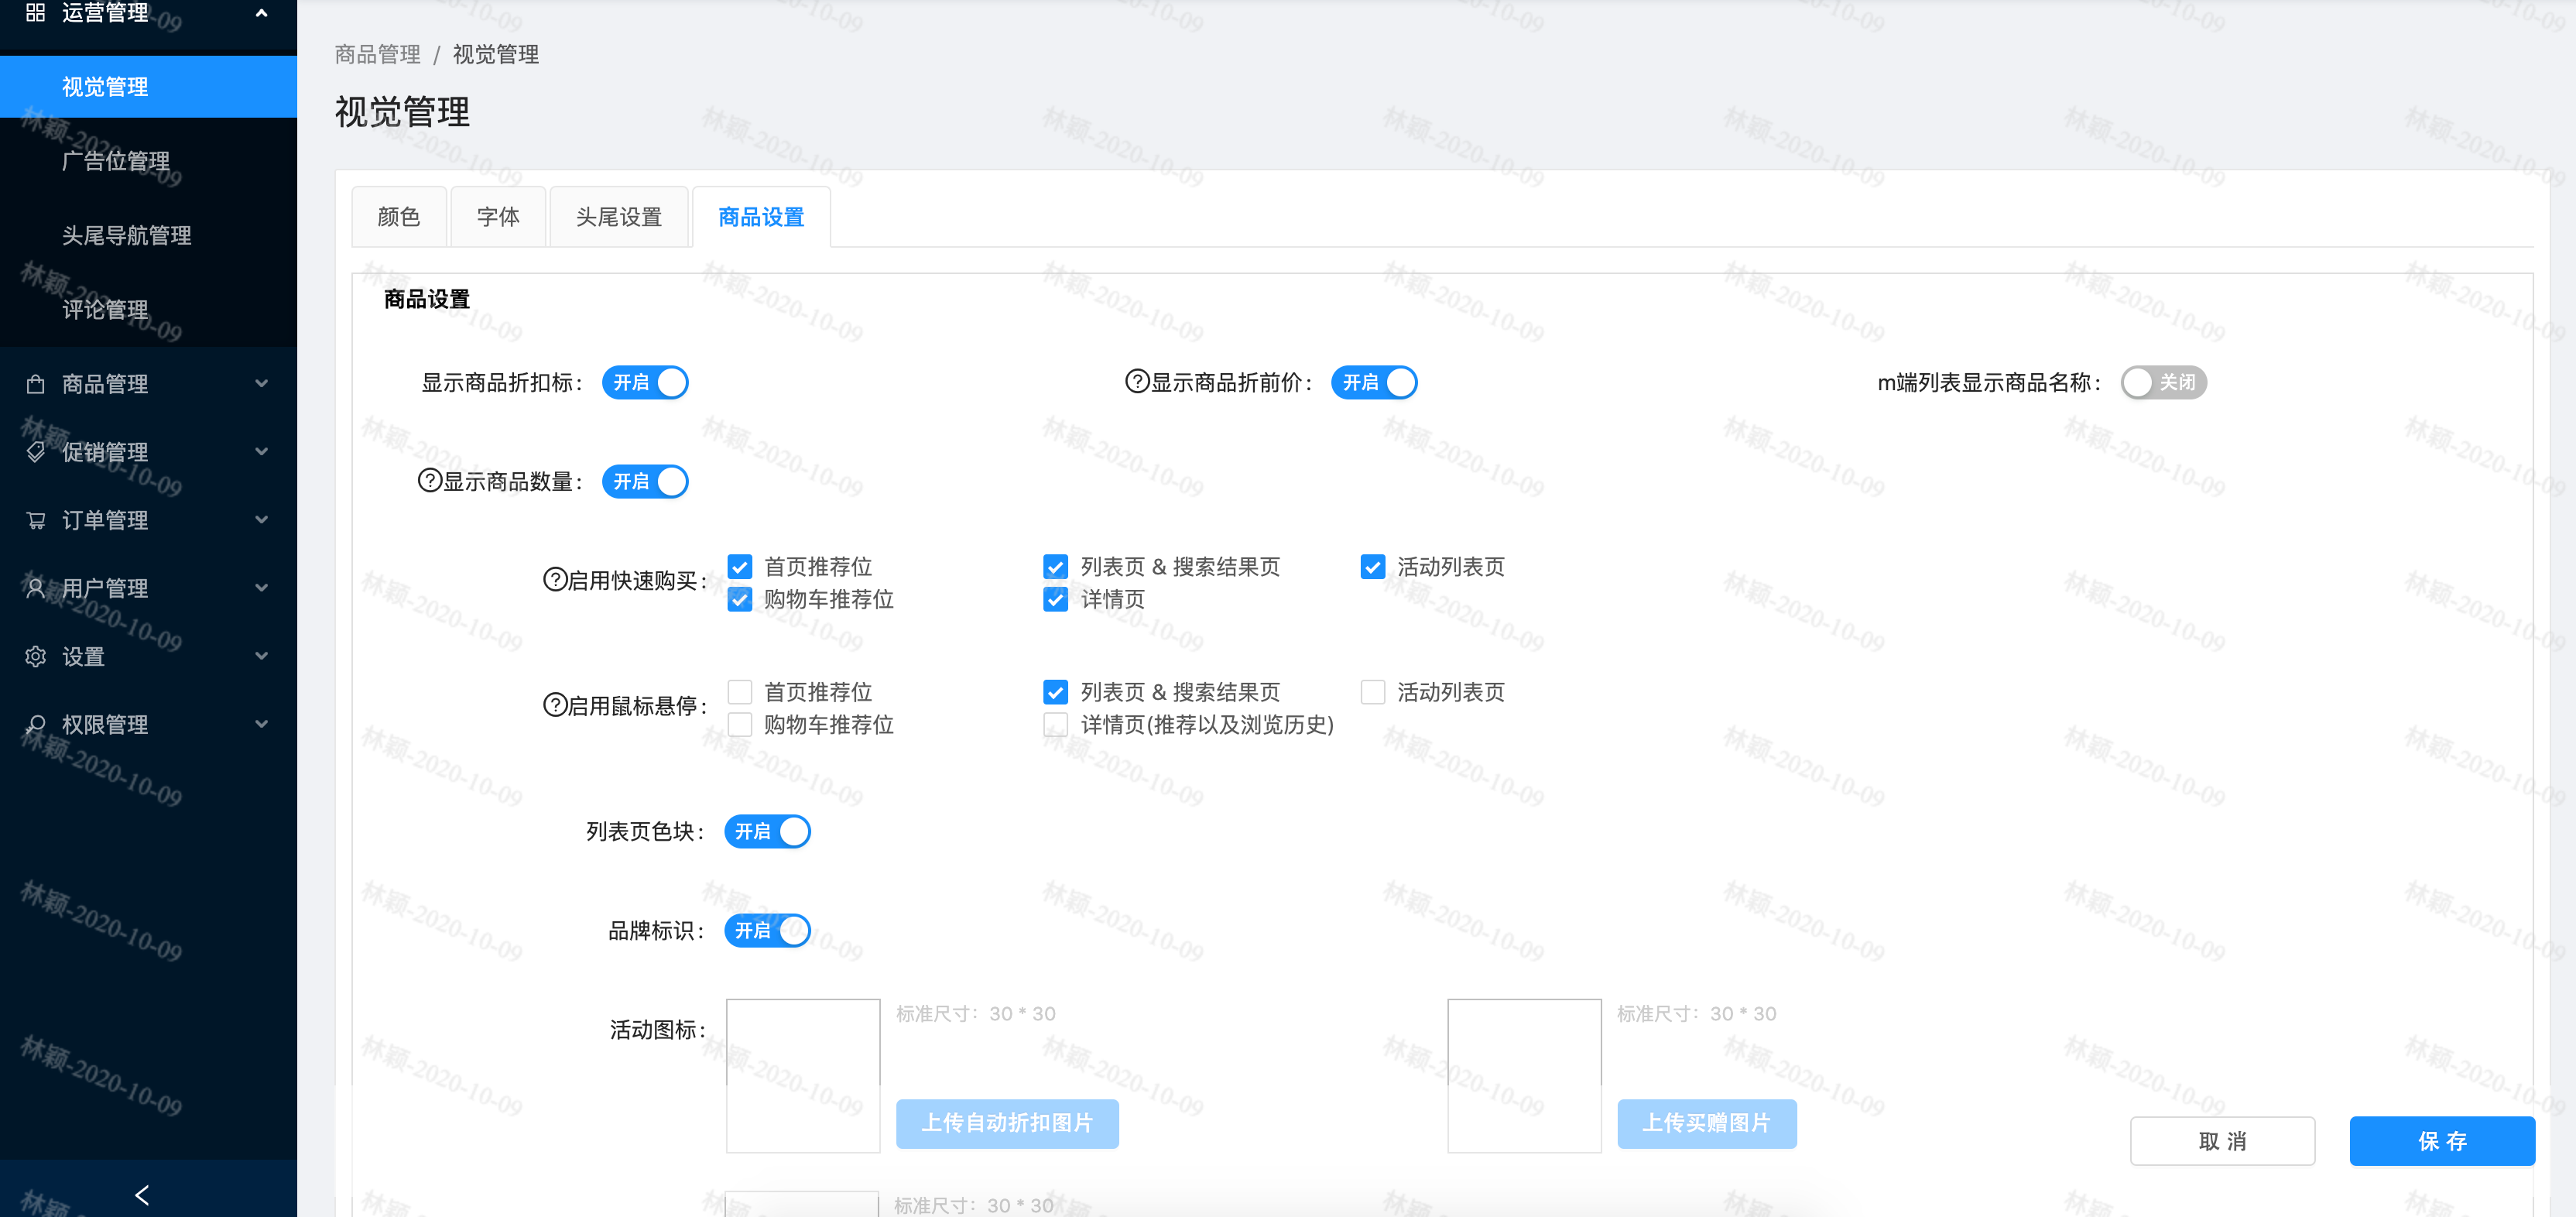Click the 订单管理 cart icon
This screenshot has width=2576, height=1217.
(35, 520)
